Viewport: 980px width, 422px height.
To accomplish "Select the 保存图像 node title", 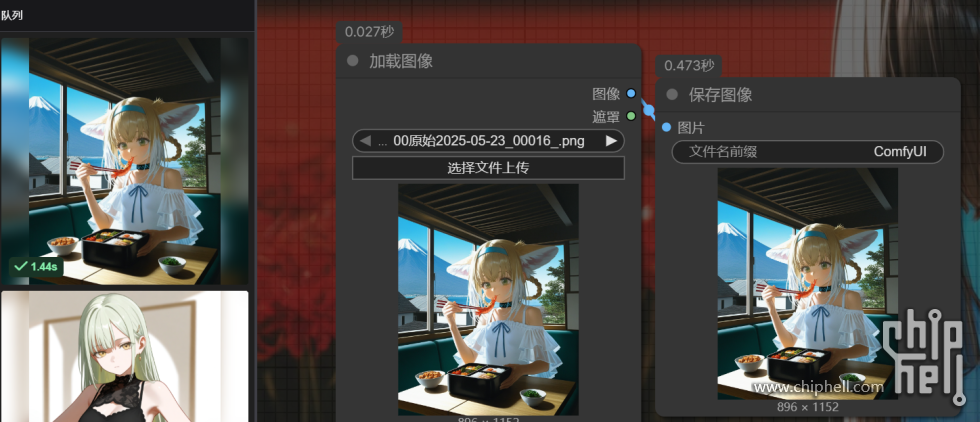I will coord(720,94).
